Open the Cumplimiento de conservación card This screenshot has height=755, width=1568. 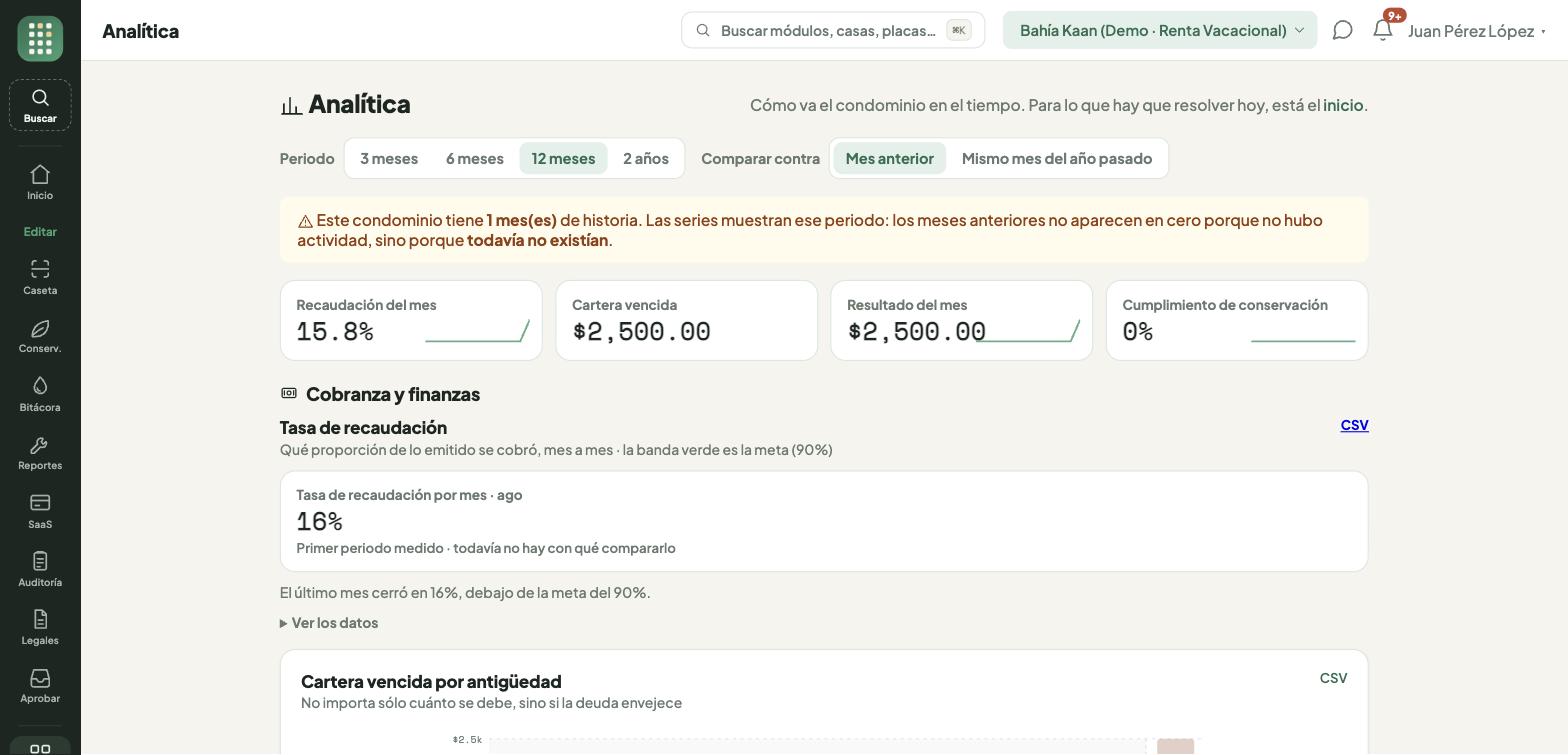(x=1237, y=321)
